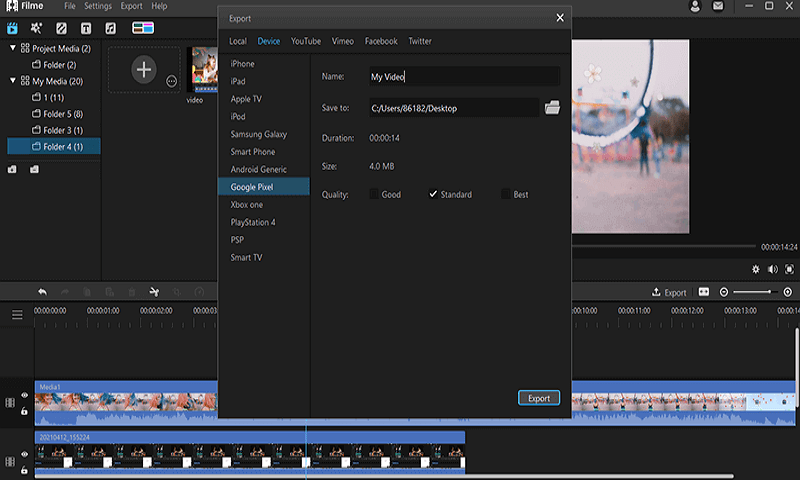Viewport: 800px width, 480px height.
Task: Check the Best quality option
Action: (506, 194)
